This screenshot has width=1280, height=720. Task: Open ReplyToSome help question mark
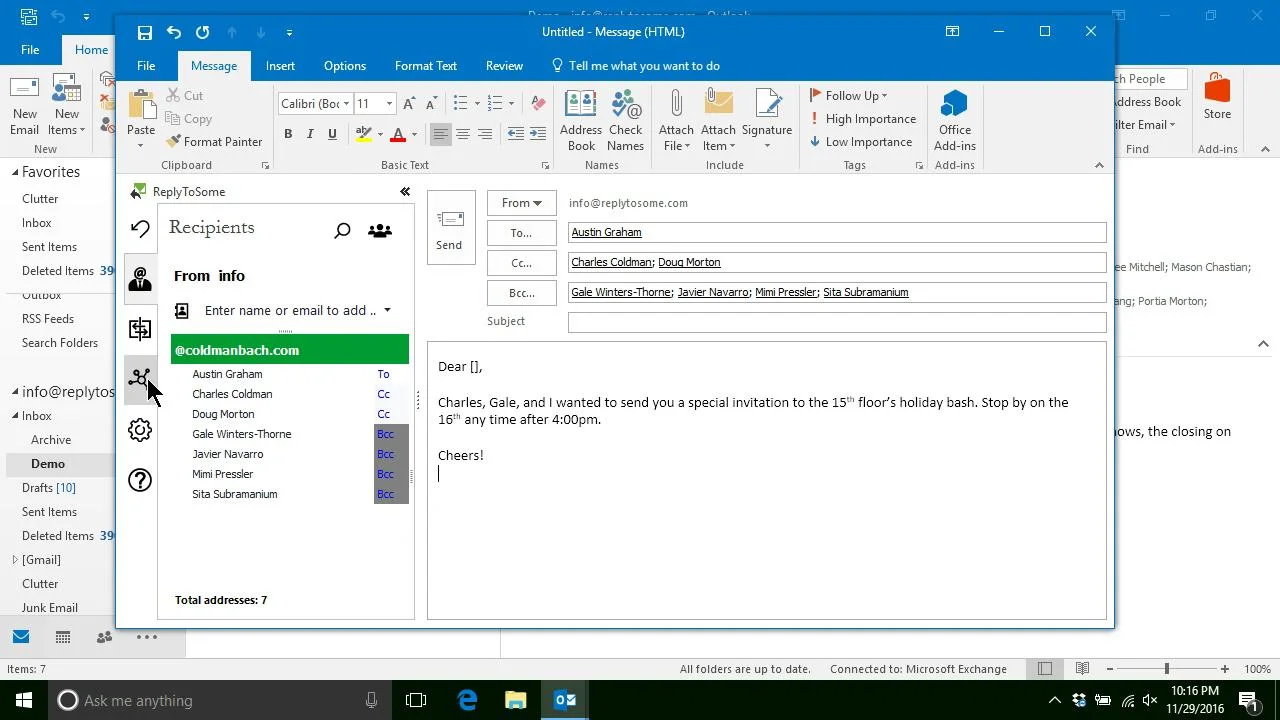coord(140,480)
